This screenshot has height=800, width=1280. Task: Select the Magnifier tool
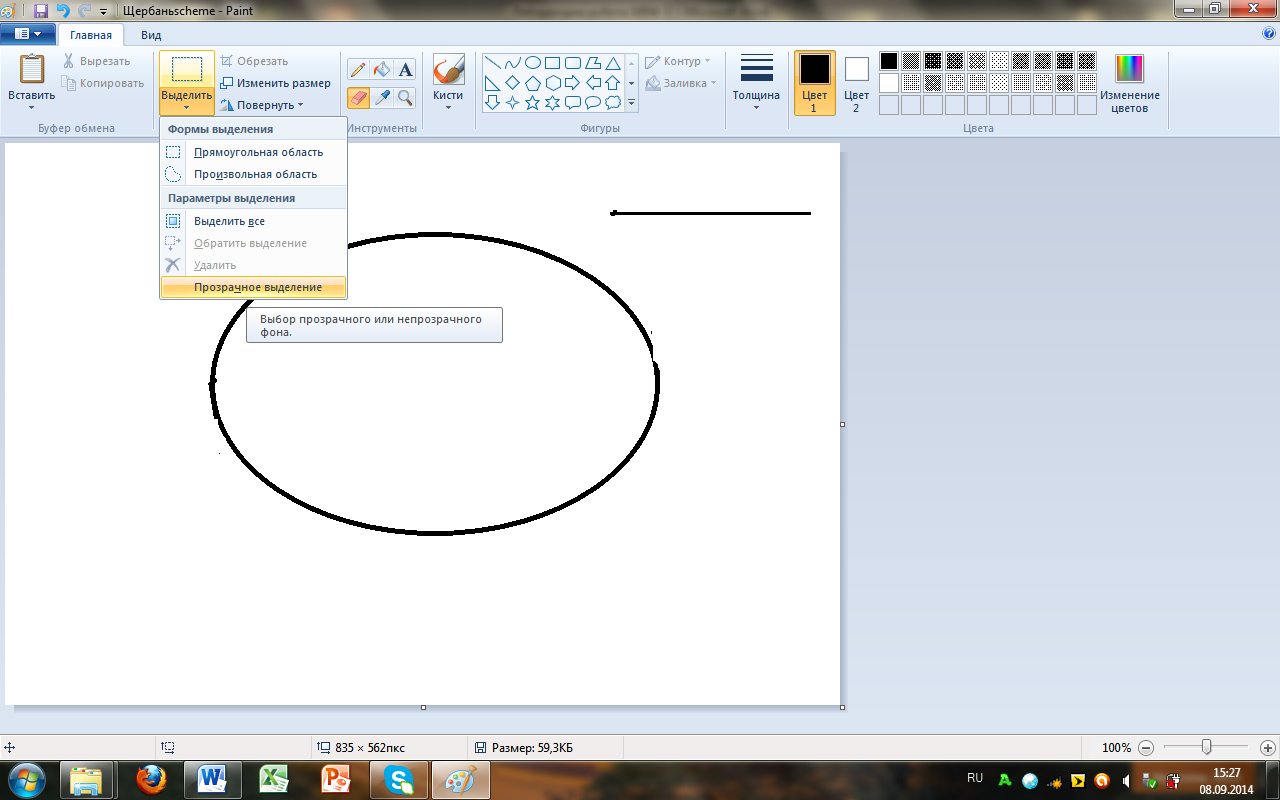(x=405, y=97)
